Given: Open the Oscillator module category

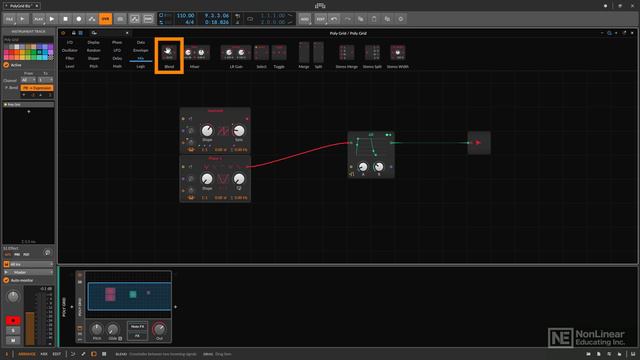Looking at the screenshot, I should pos(70,50).
